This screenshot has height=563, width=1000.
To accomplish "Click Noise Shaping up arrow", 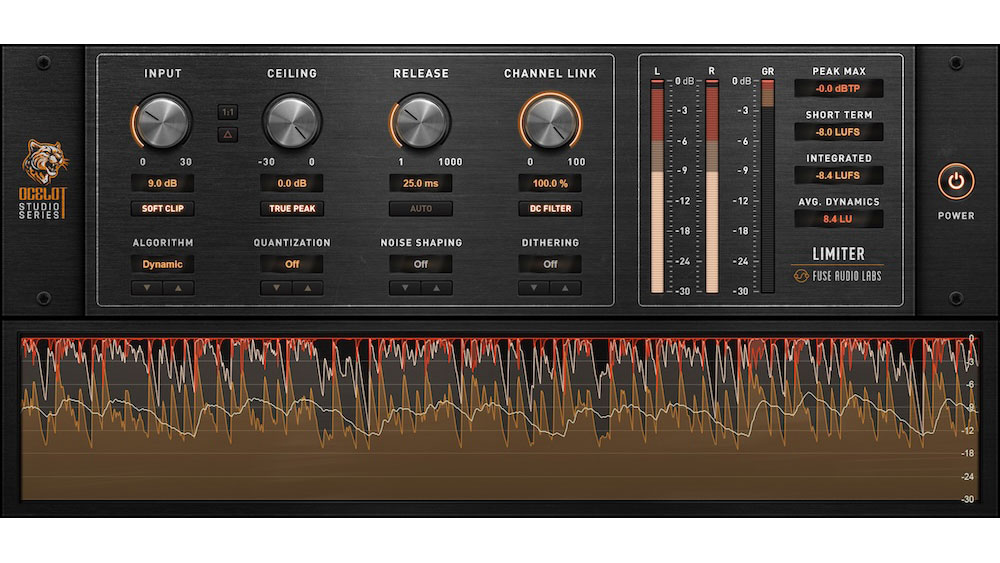I will [x=437, y=288].
